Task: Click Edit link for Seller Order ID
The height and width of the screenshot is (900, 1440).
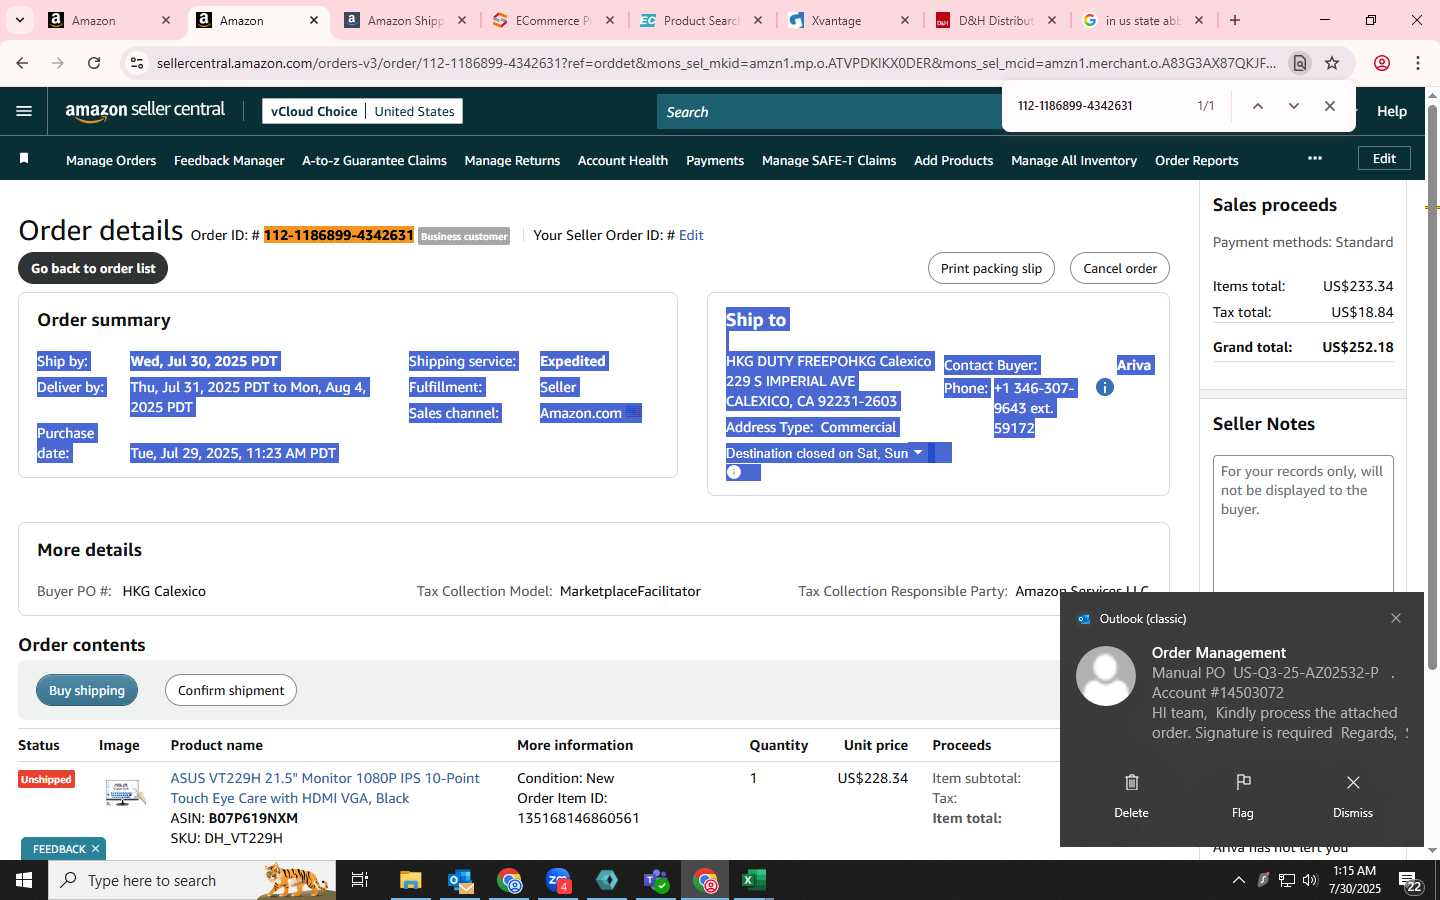Action: tap(691, 235)
